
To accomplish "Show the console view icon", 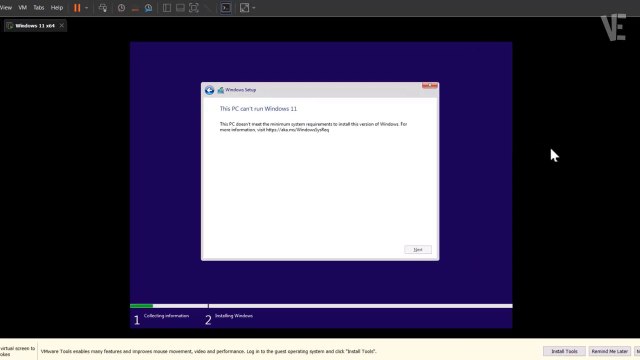I will pyautogui.click(x=226, y=8).
